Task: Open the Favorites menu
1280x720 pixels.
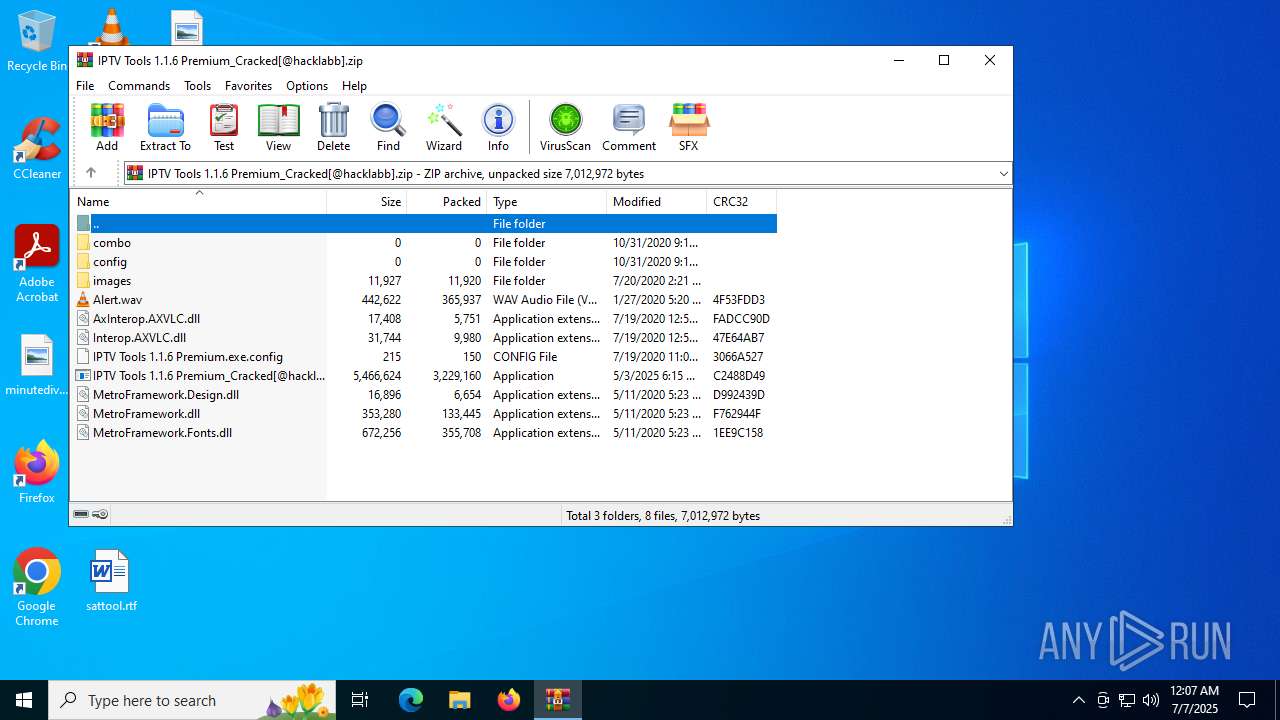Action: click(x=248, y=86)
